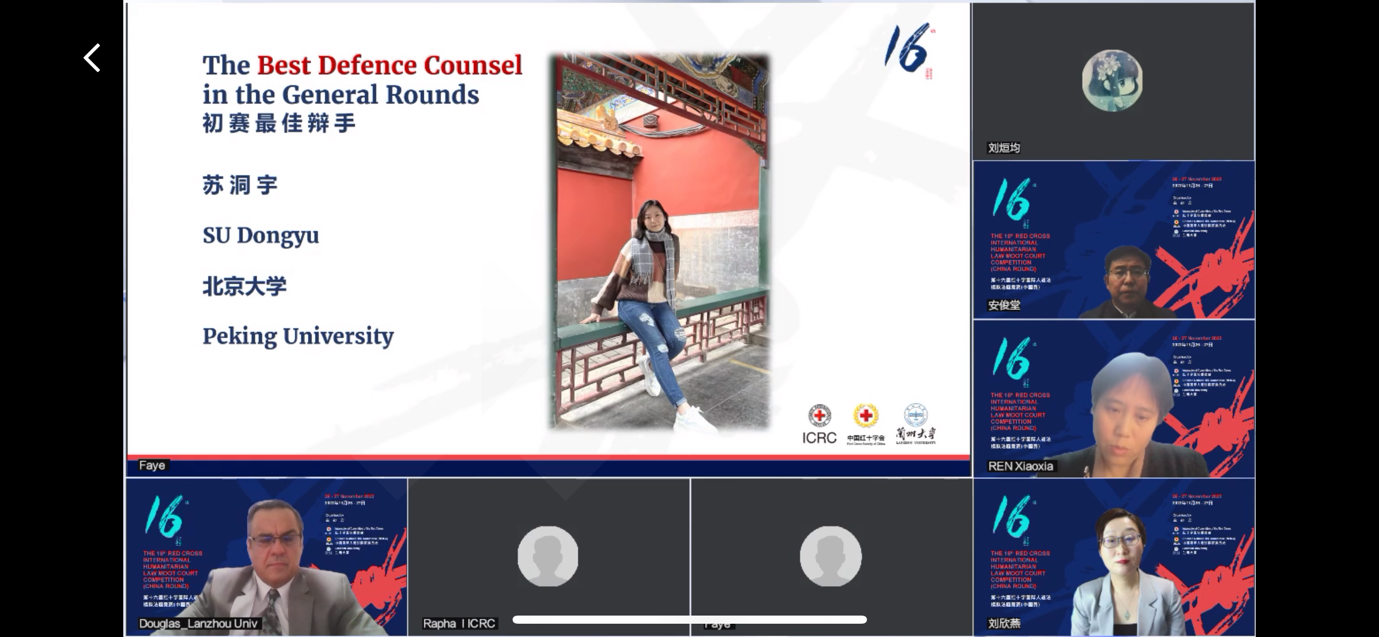The width and height of the screenshot is (1379, 637).
Task: Tap the round avatar of 刘烜均
Action: point(1112,81)
